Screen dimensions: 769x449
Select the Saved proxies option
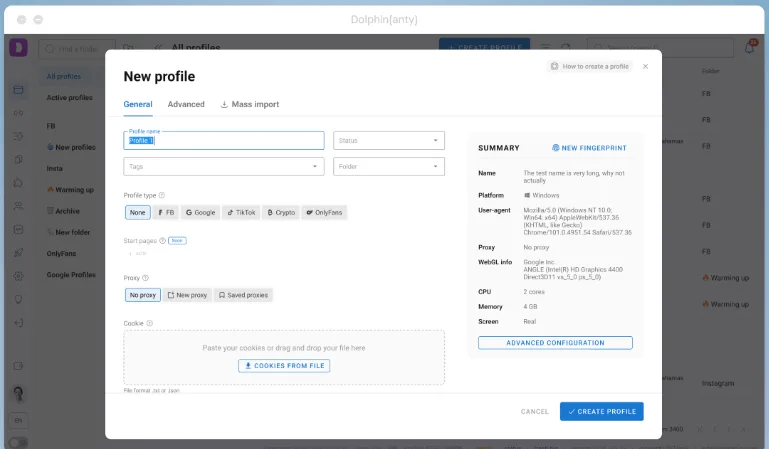coord(243,295)
